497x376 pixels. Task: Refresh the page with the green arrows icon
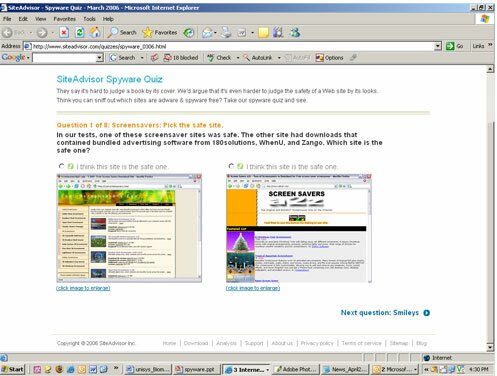(79, 32)
